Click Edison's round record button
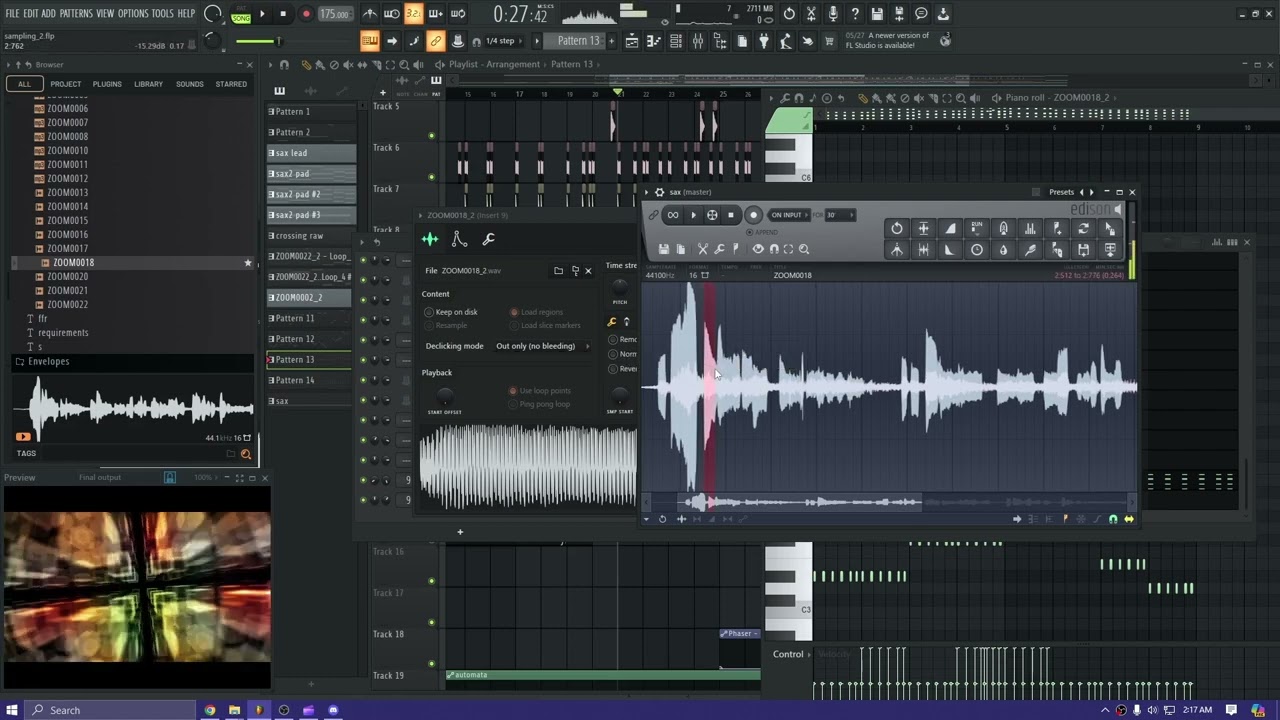This screenshot has height=720, width=1280. [754, 215]
